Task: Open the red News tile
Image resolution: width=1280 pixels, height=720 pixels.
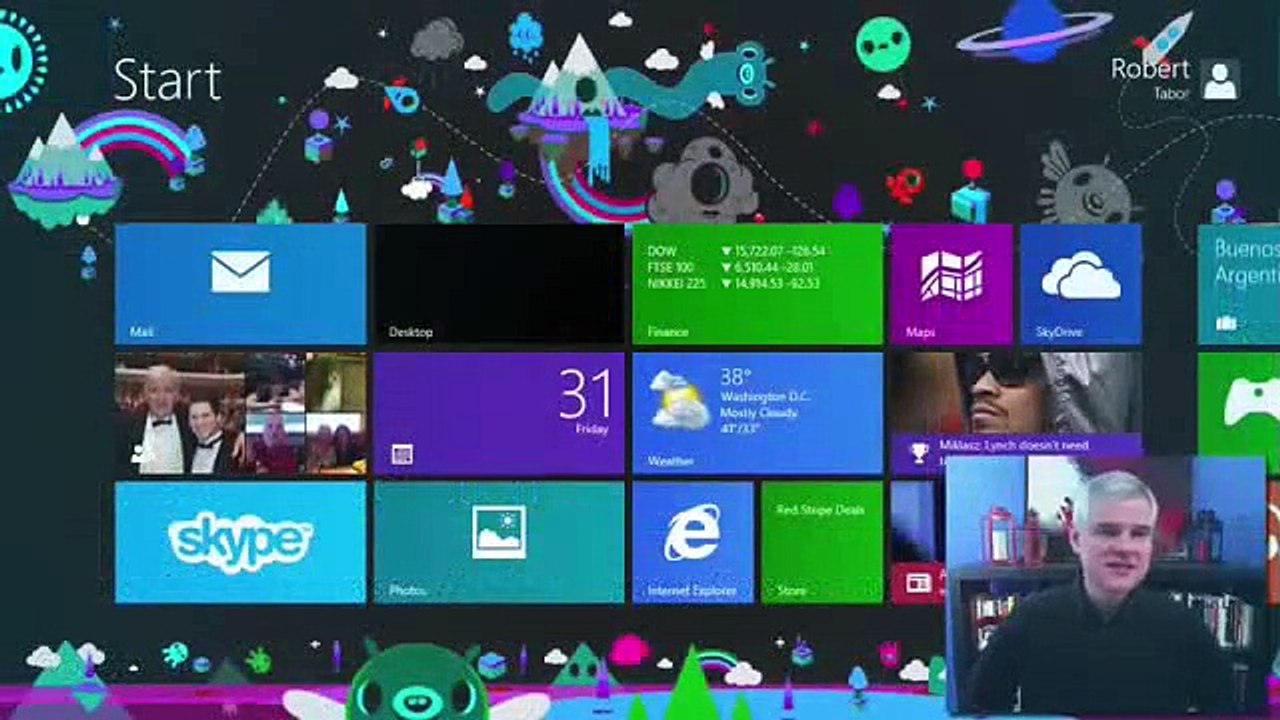Action: tap(917, 542)
